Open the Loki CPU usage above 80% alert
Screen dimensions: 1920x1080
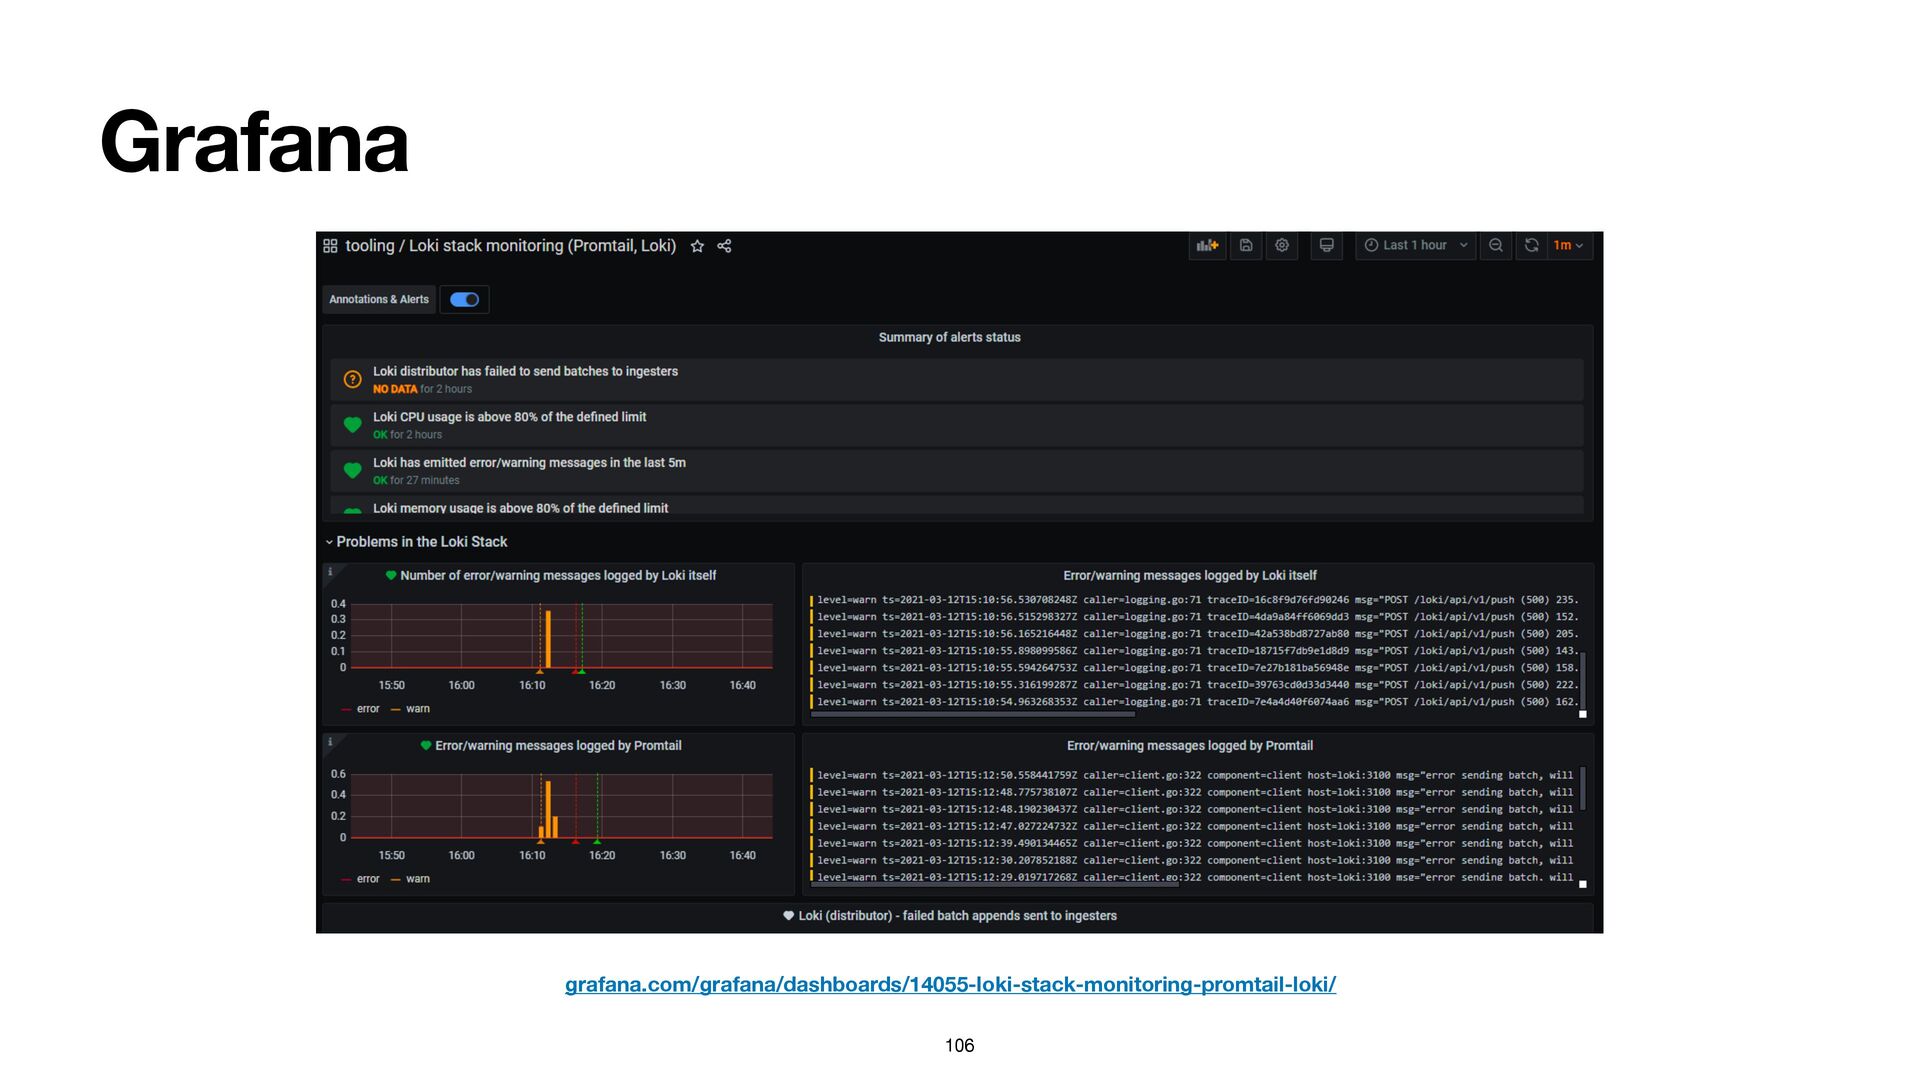click(957, 425)
